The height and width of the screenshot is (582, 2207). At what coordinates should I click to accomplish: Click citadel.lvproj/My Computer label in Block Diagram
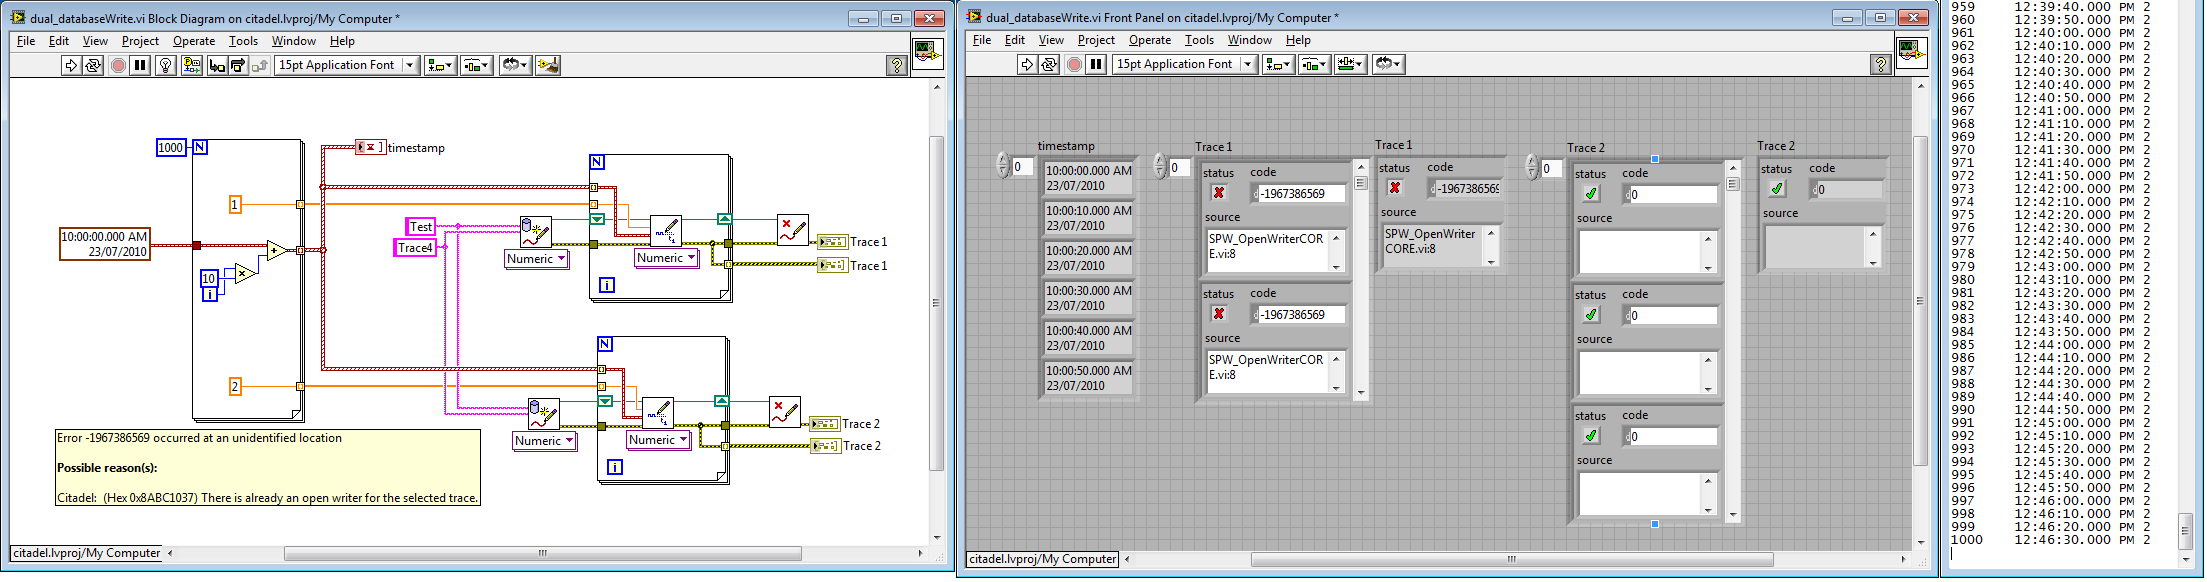pos(86,553)
